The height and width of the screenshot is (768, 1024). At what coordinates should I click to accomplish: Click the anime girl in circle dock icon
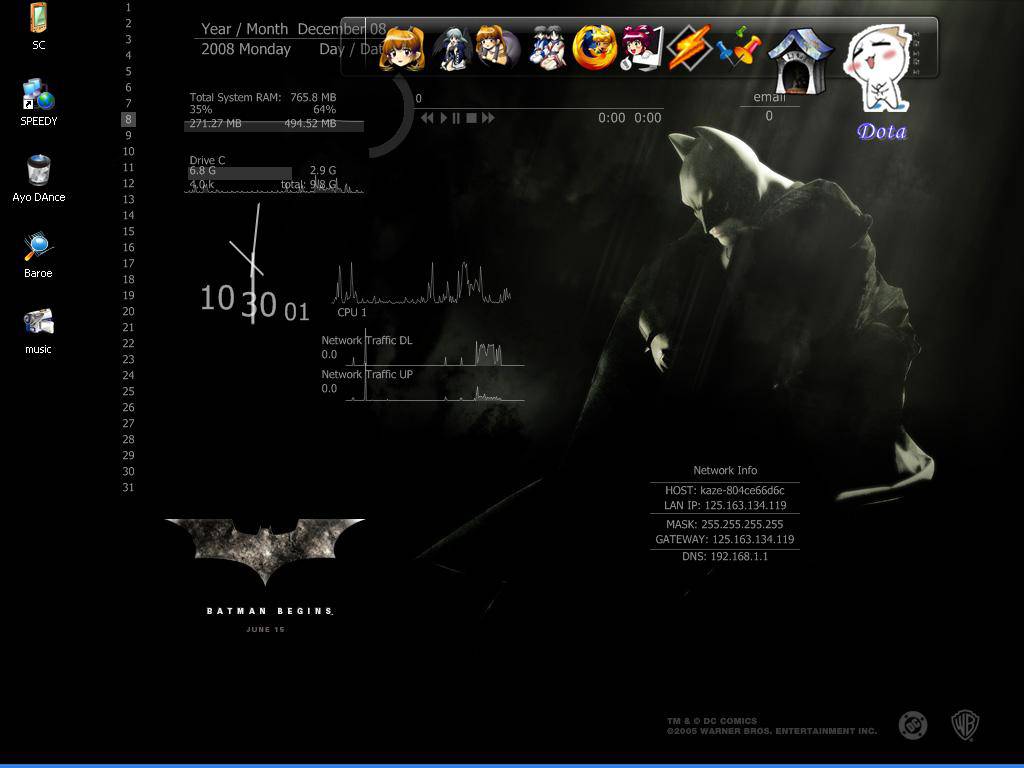pyautogui.click(x=498, y=47)
